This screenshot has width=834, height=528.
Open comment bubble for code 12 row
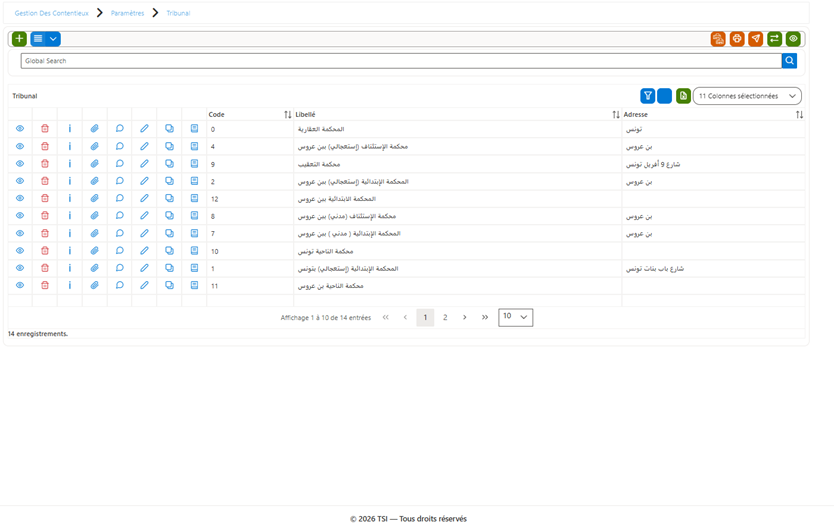tap(120, 198)
